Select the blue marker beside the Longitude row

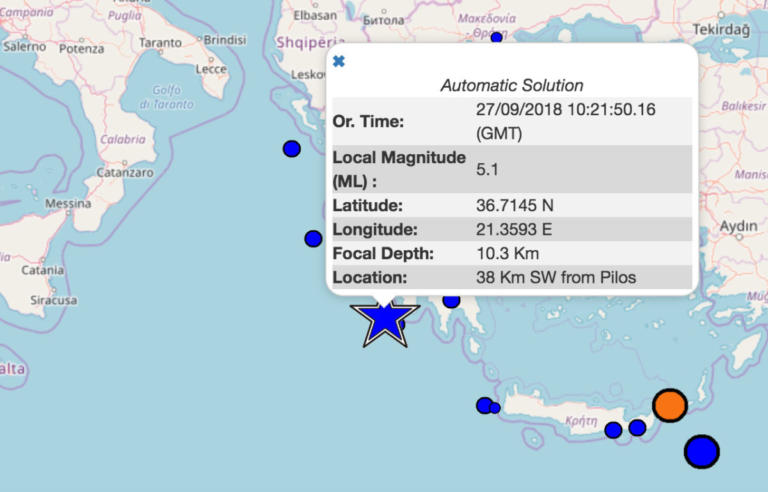click(313, 238)
